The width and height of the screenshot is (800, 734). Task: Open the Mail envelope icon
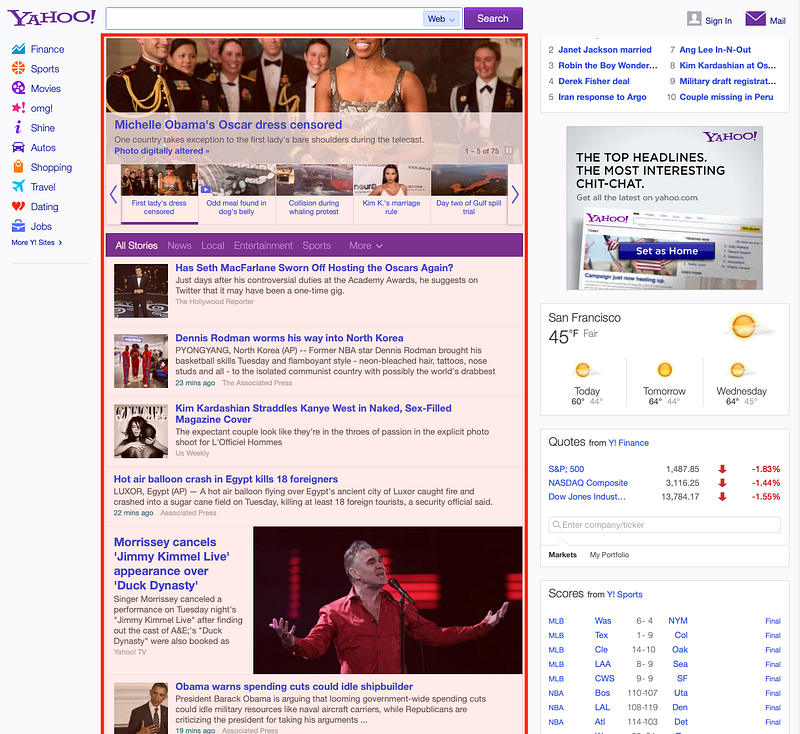pos(755,18)
